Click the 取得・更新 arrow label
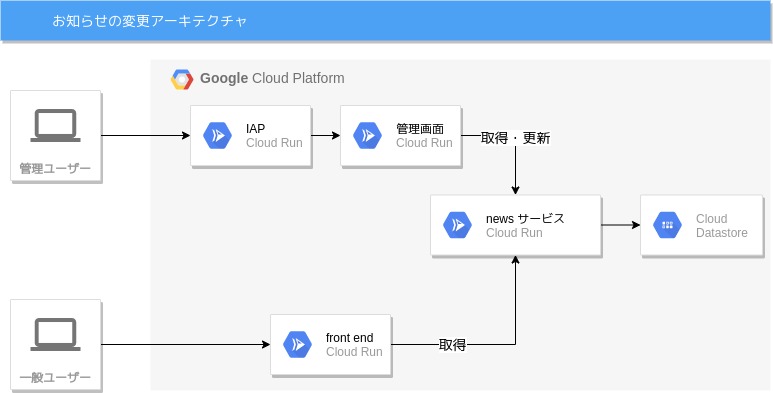Image resolution: width=773 pixels, height=393 pixels. pos(515,138)
